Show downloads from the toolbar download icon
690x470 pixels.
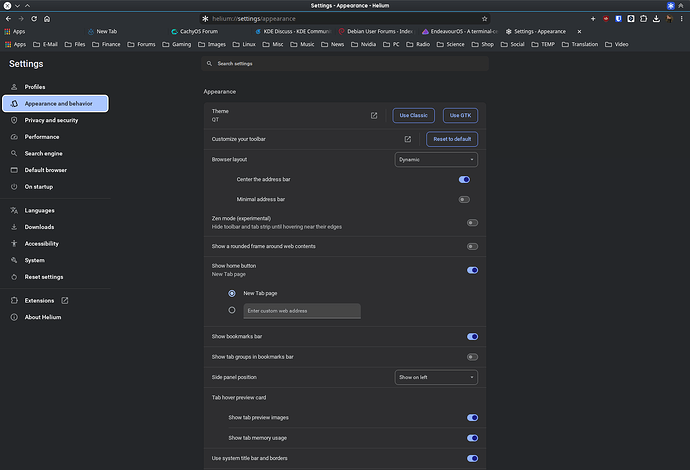point(656,18)
